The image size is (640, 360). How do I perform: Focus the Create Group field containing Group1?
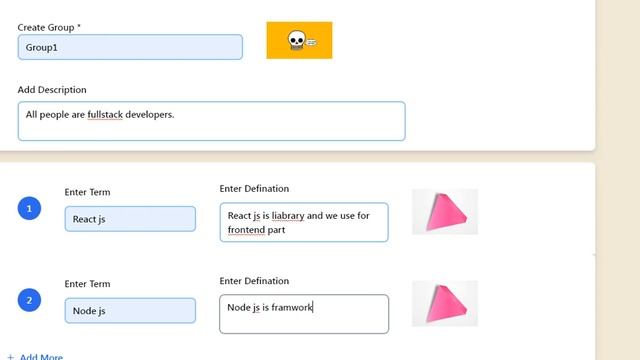point(130,47)
